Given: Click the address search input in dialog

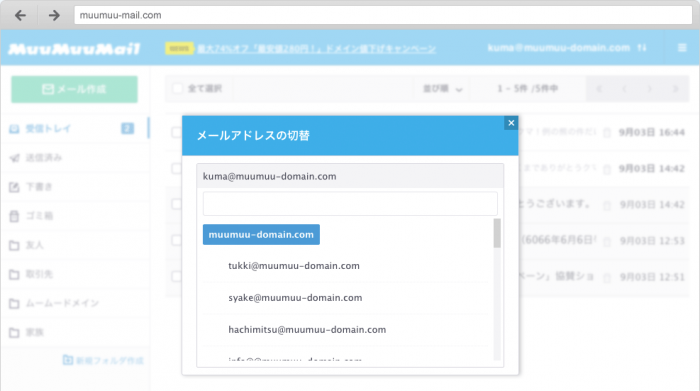Looking at the screenshot, I should (350, 204).
